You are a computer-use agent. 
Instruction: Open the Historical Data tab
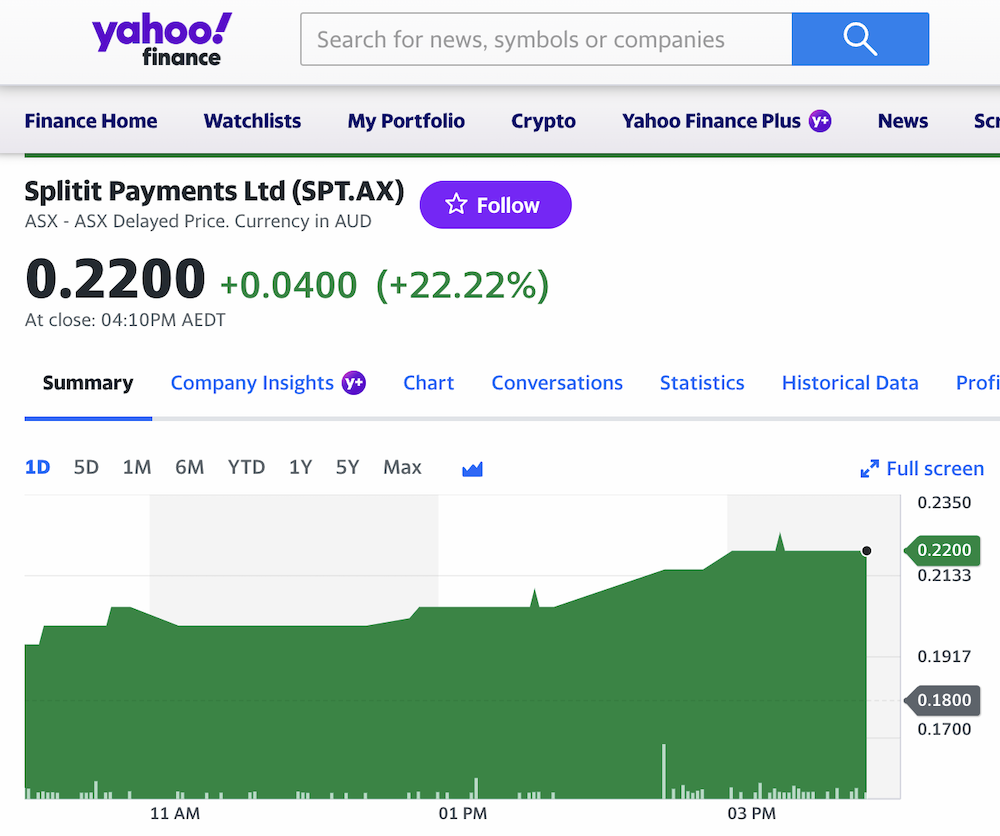coord(850,383)
